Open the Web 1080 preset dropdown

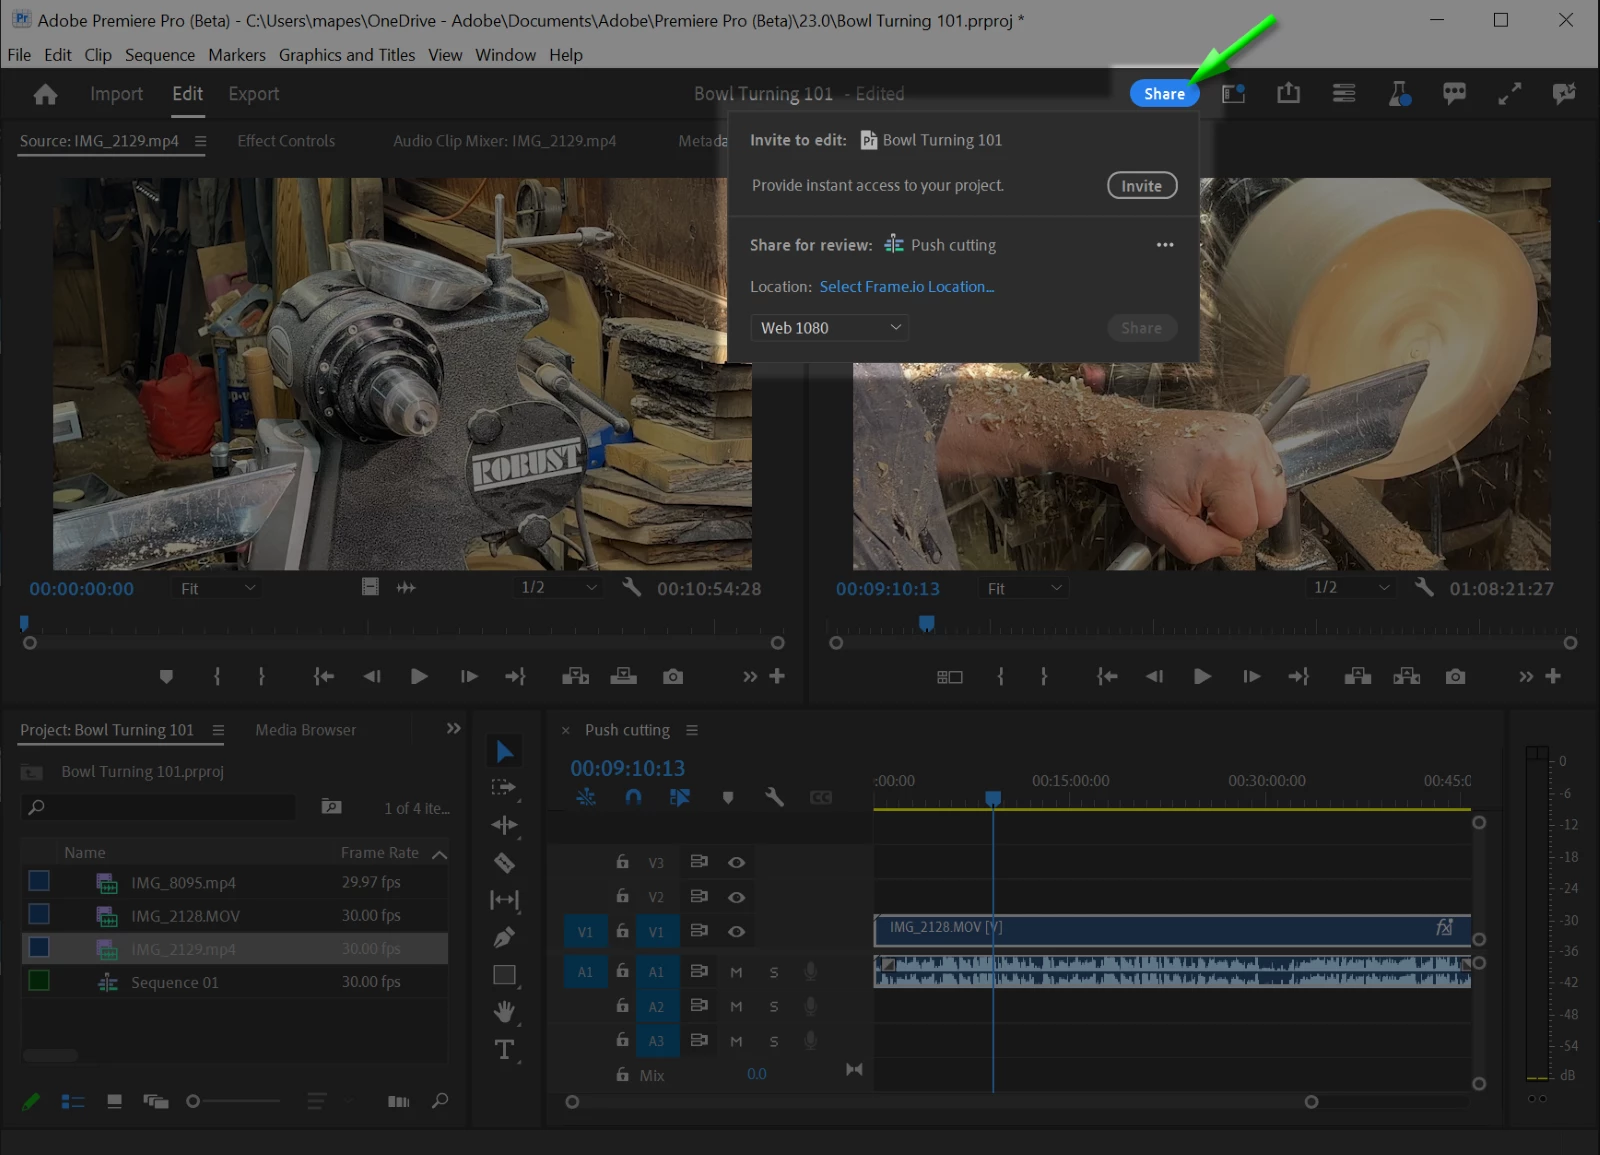pos(829,328)
